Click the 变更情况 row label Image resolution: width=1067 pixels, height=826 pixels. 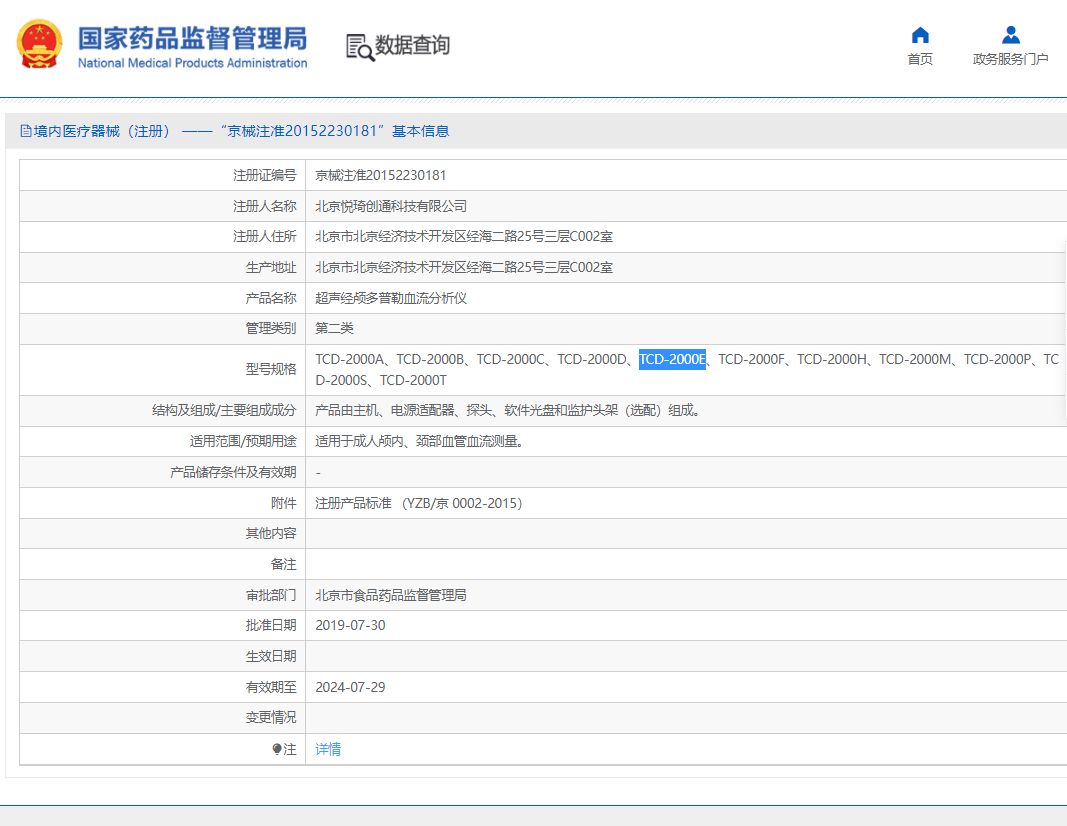click(x=271, y=718)
